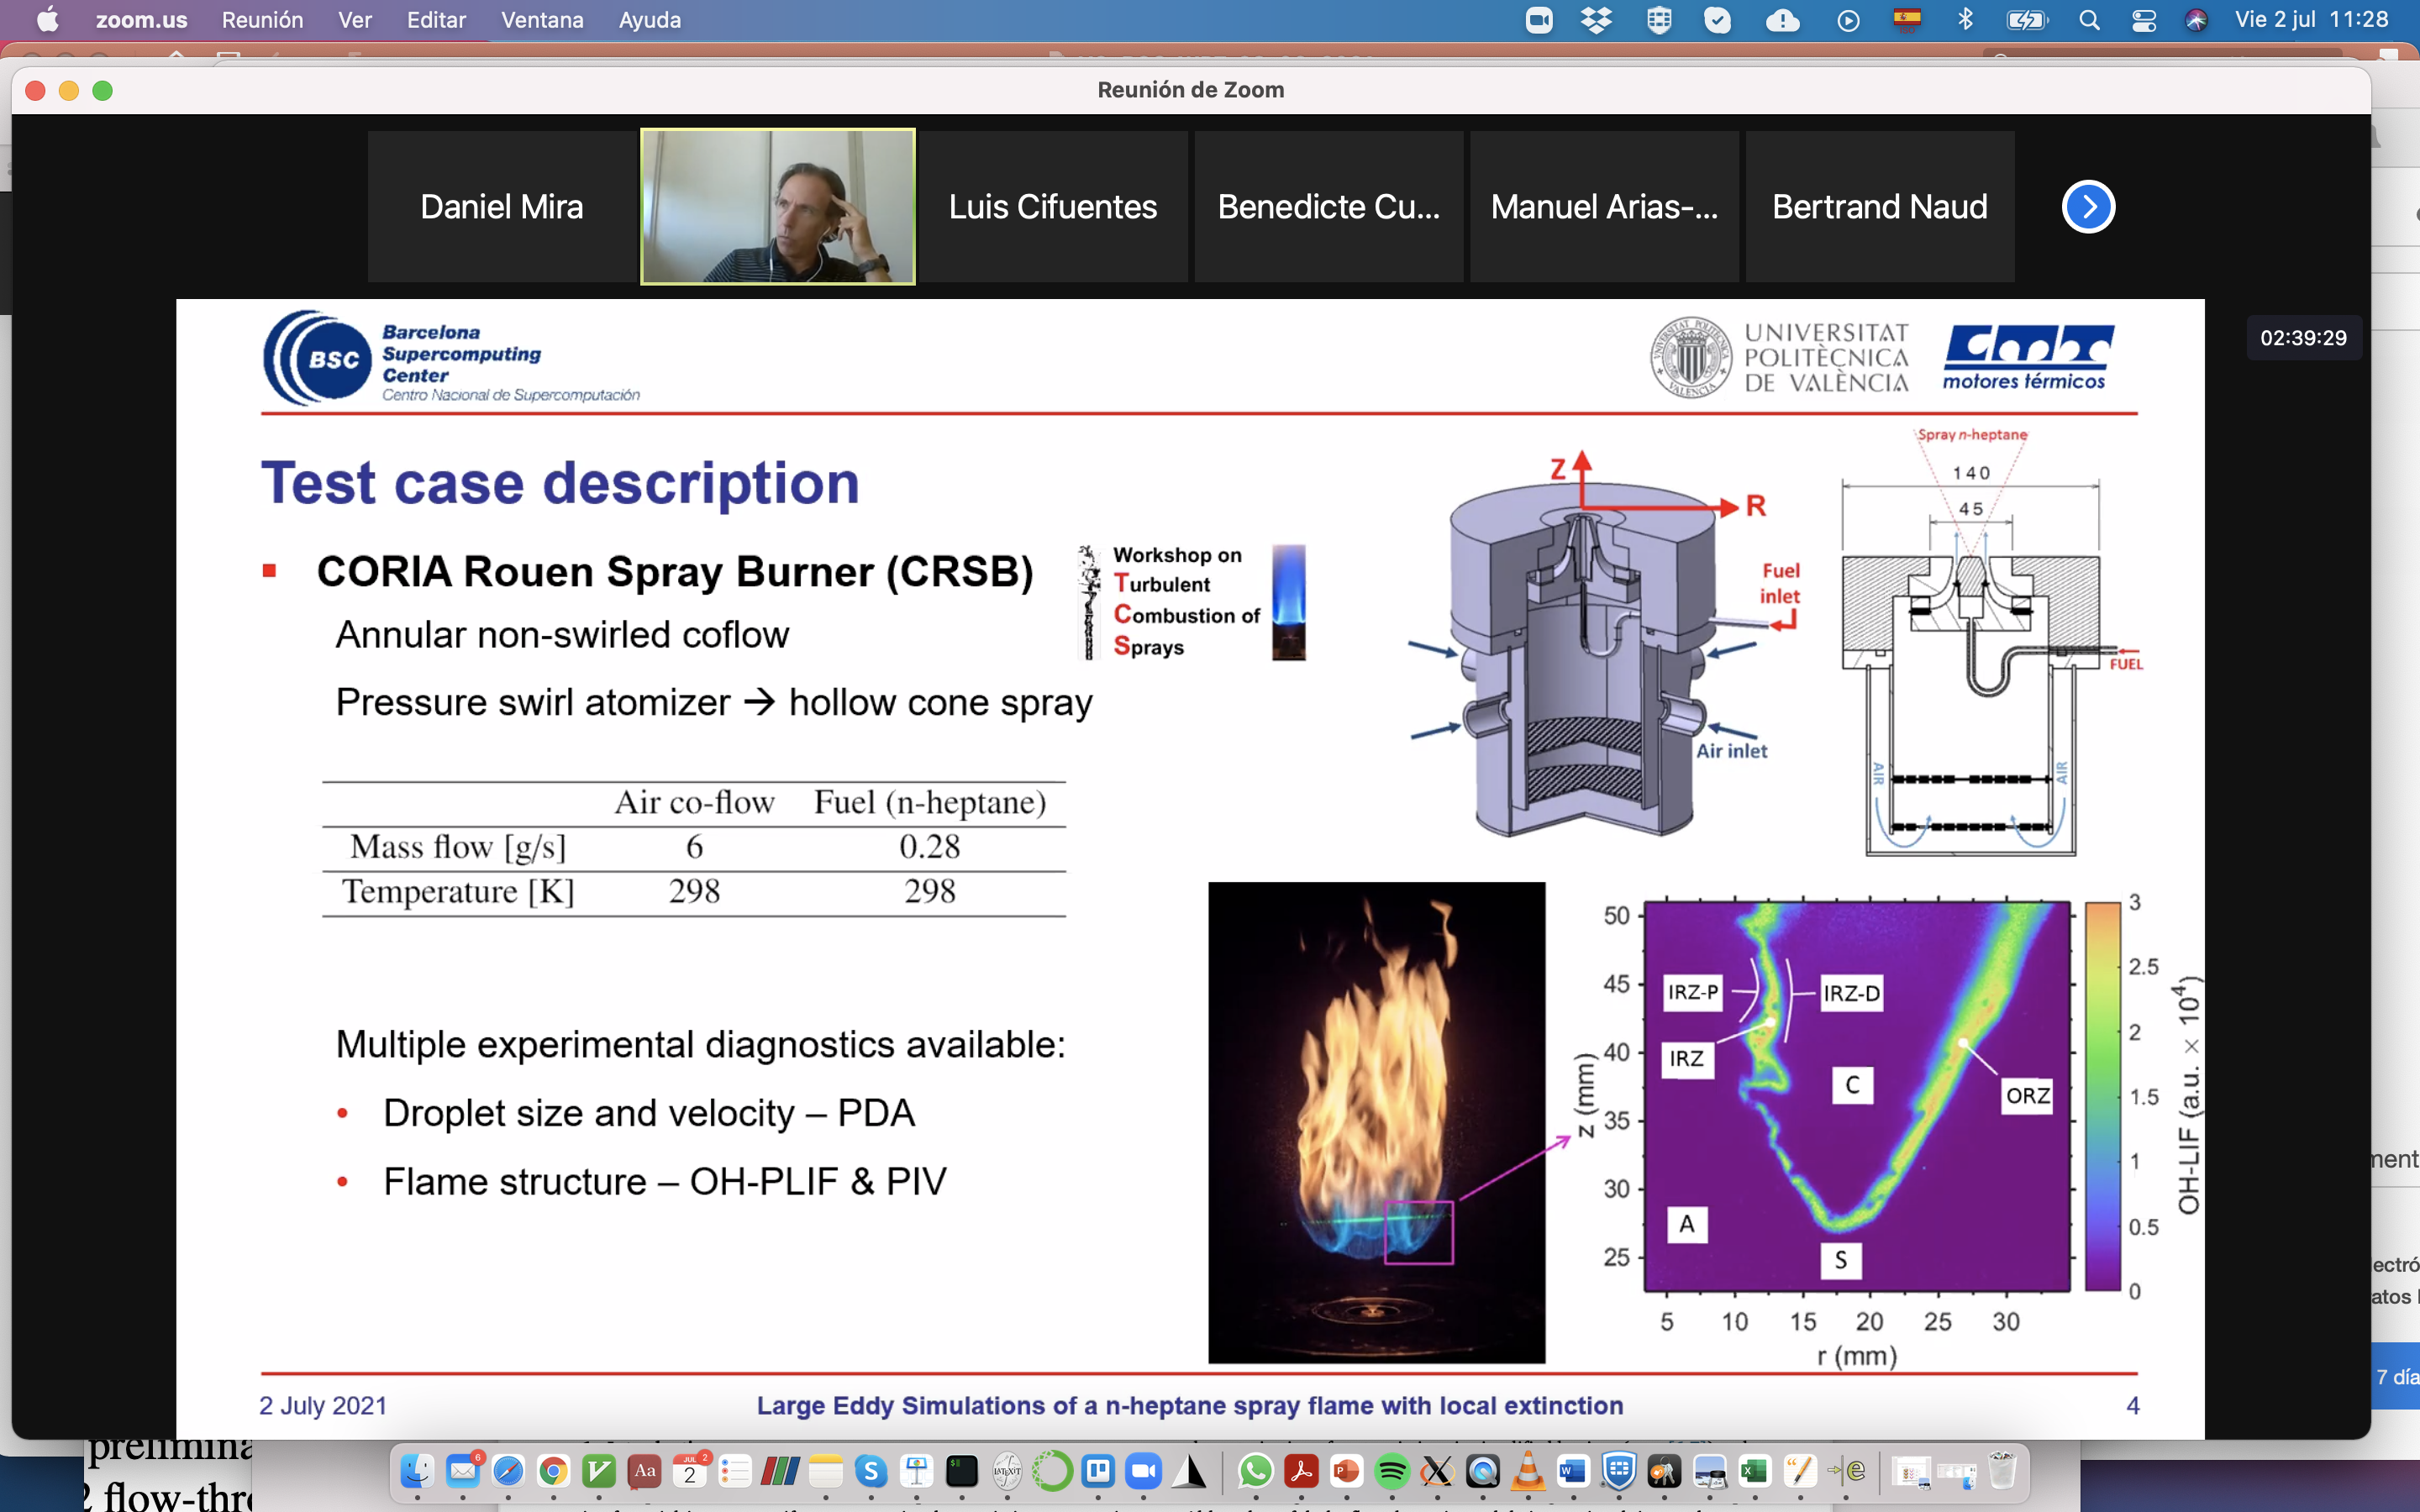Open the Ventana menu
Screen dimensions: 2420x1512
[542, 20]
